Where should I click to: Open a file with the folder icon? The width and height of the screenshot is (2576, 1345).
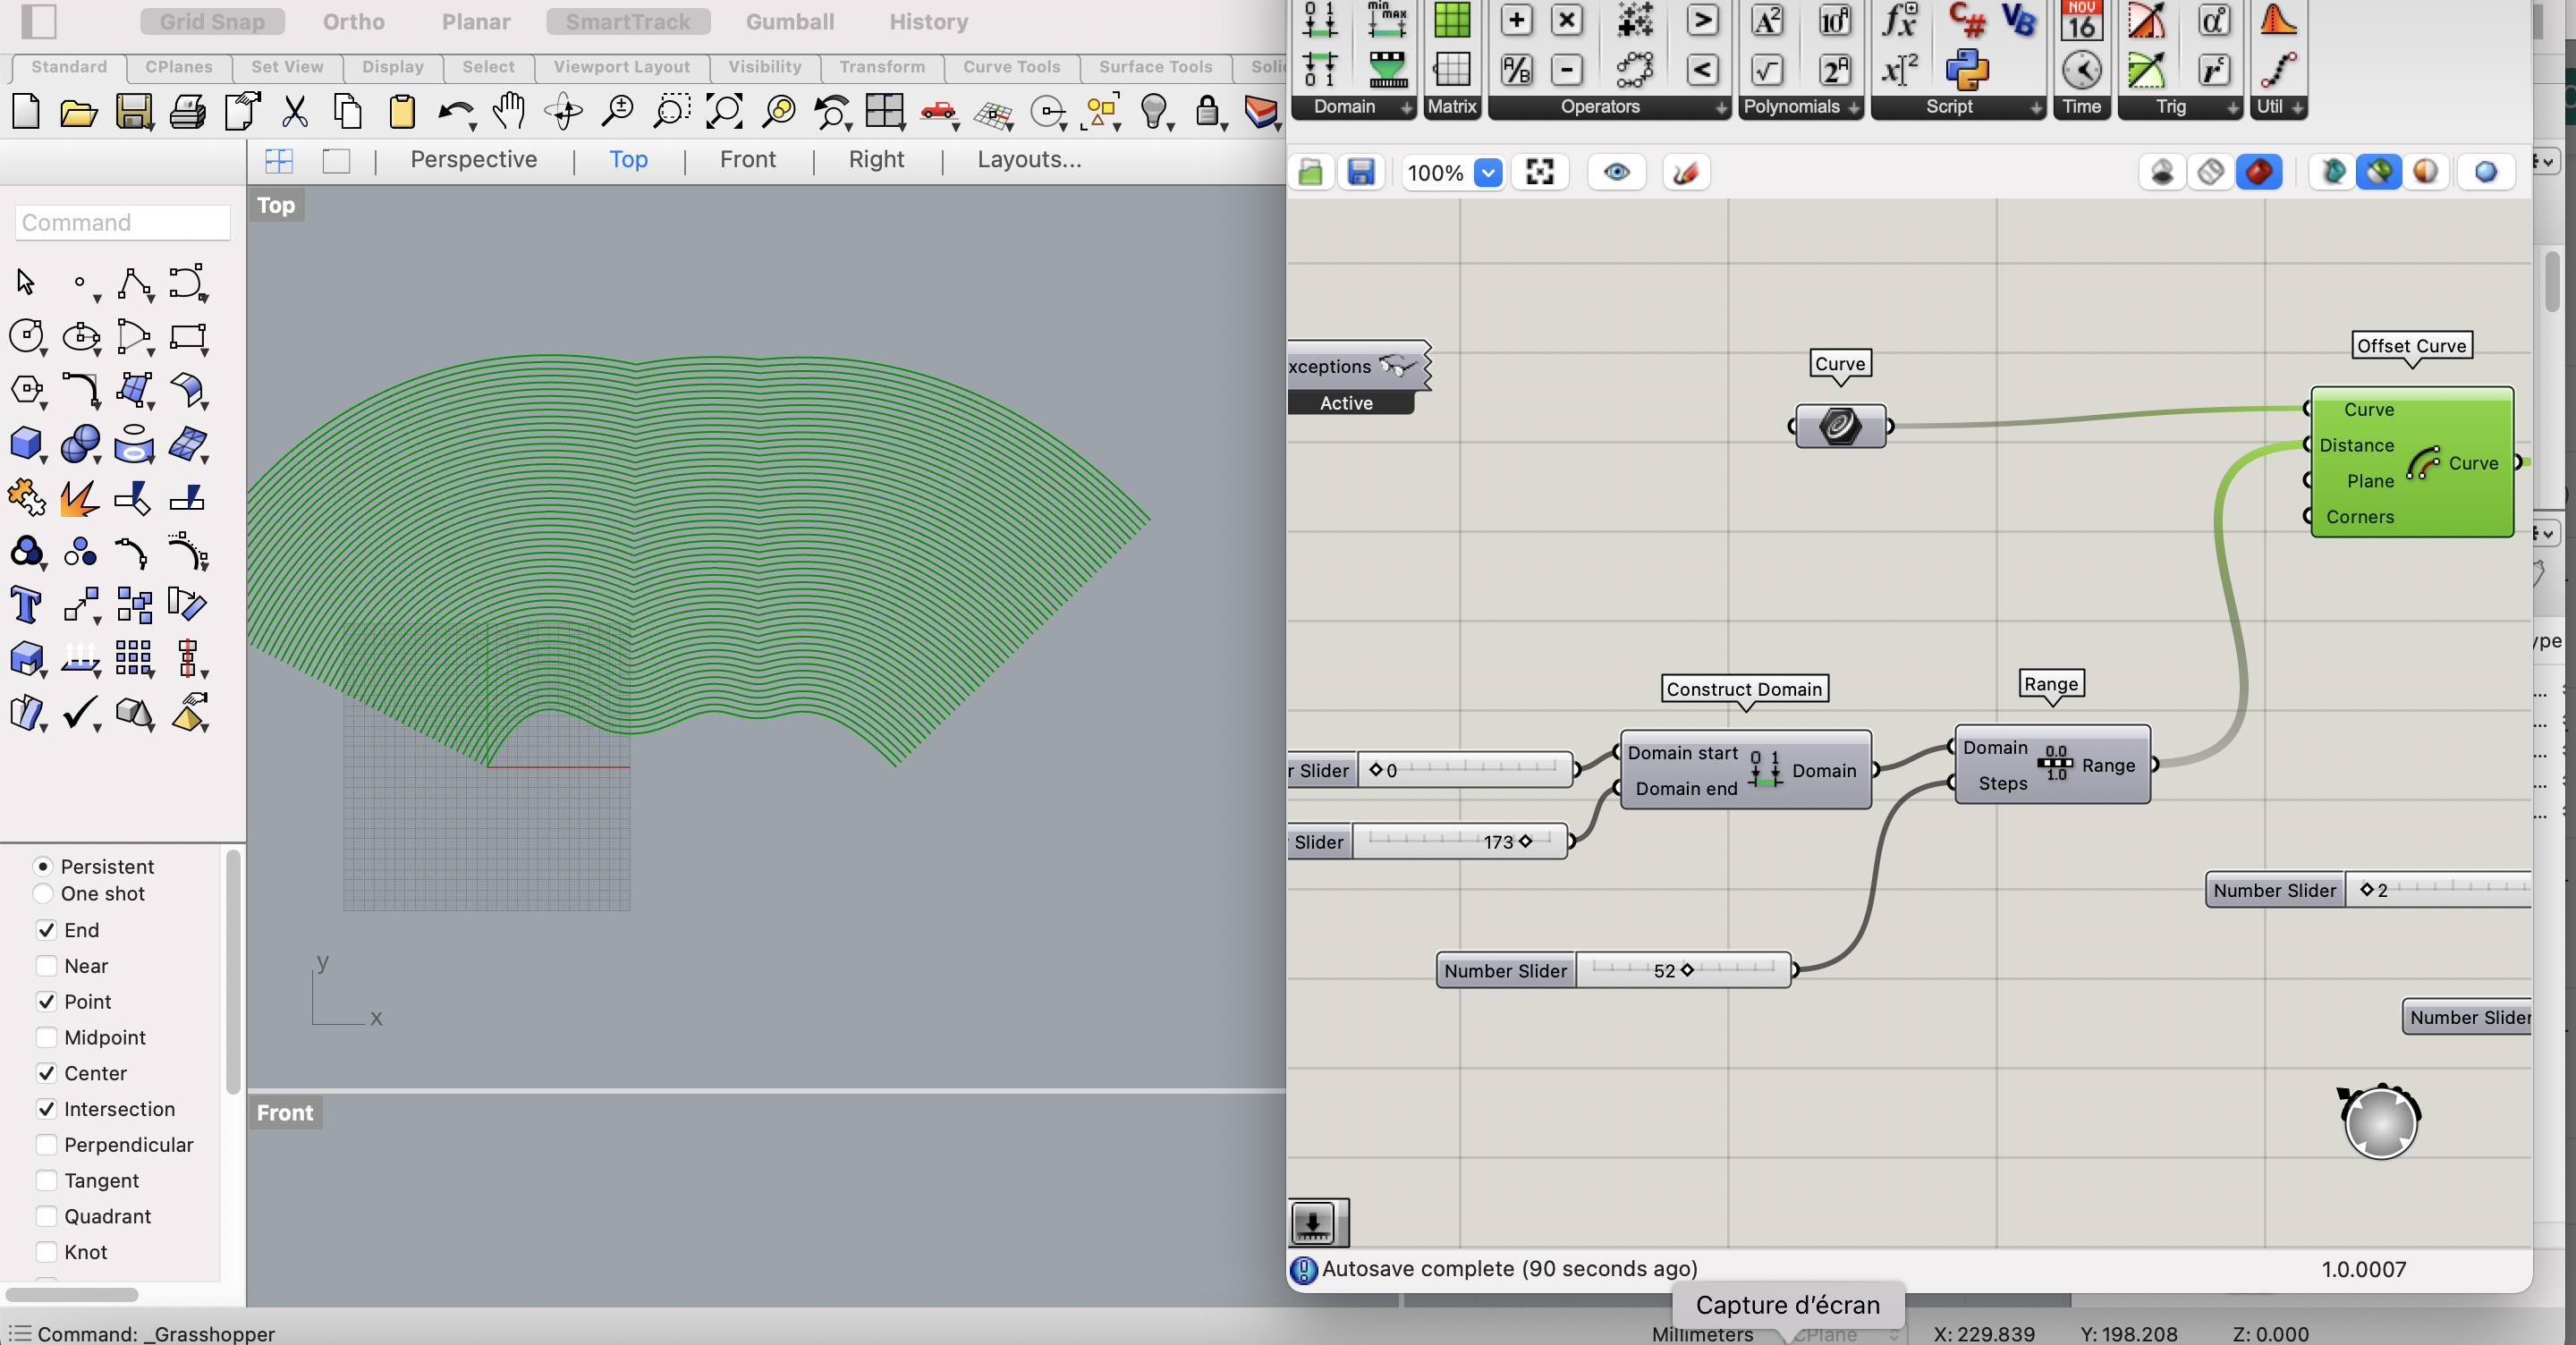[79, 112]
